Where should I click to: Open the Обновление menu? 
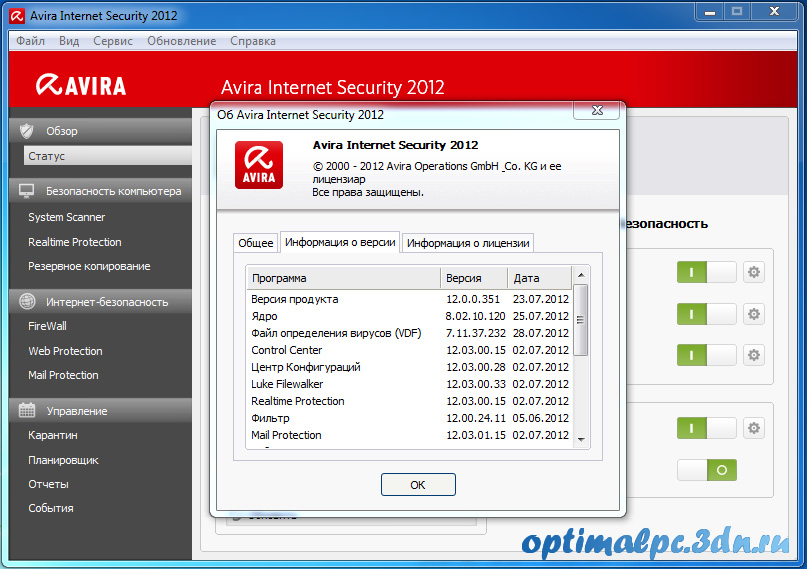(182, 41)
